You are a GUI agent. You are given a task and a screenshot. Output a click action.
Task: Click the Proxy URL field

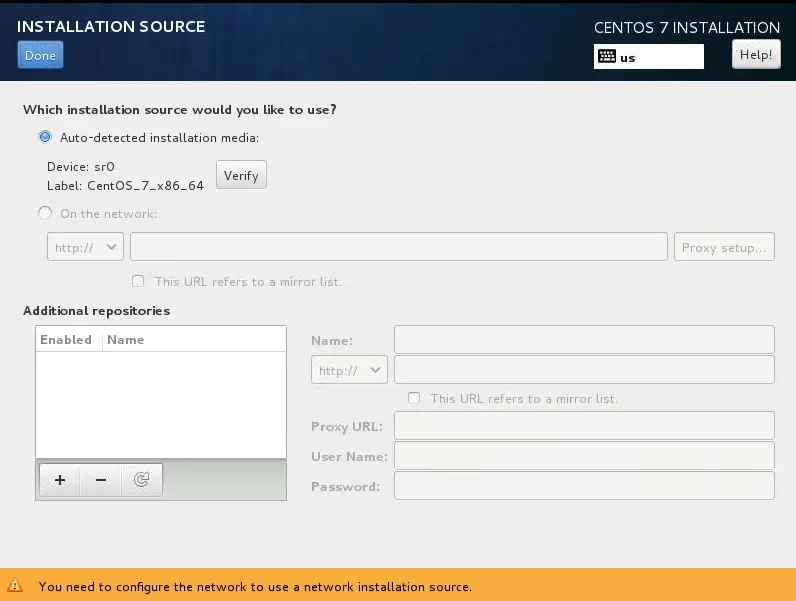tap(584, 425)
